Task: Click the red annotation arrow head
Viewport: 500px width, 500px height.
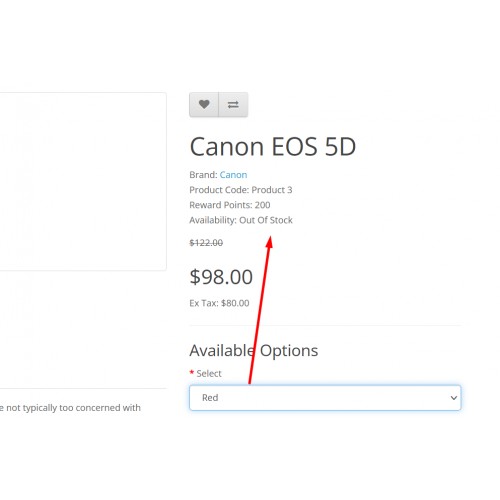Action: click(269, 242)
